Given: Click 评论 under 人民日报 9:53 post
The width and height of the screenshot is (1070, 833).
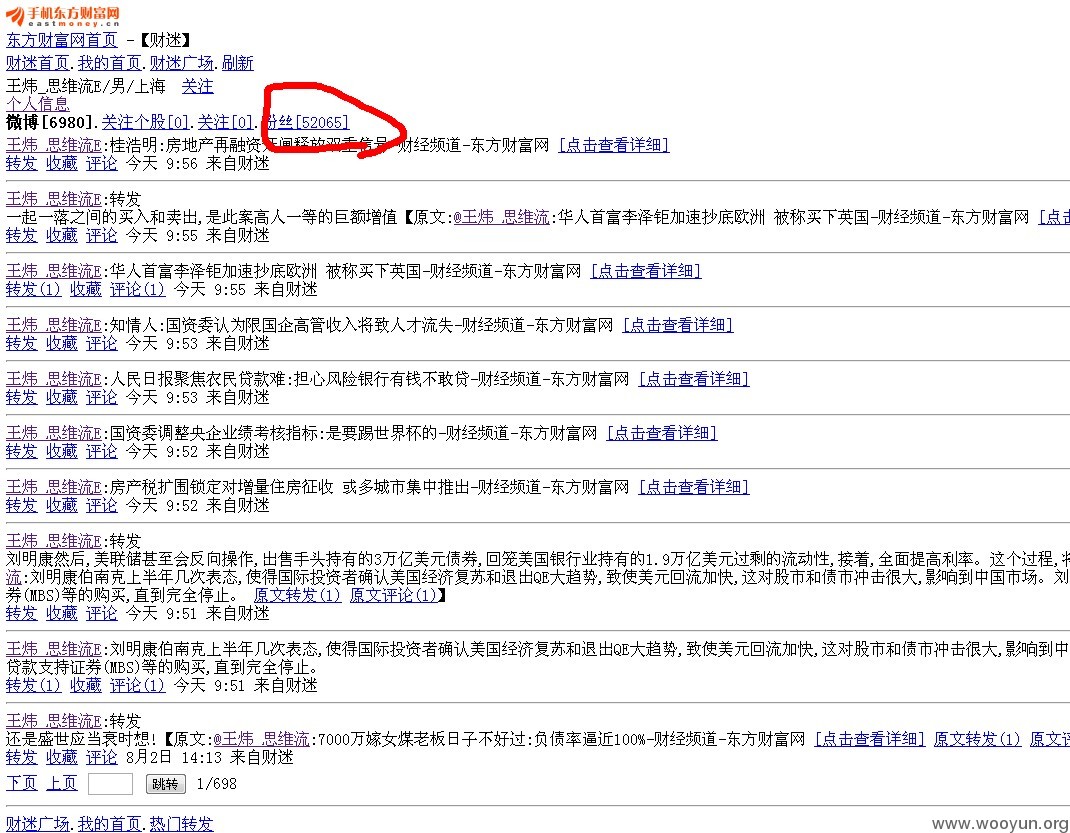Looking at the screenshot, I should coord(102,397).
